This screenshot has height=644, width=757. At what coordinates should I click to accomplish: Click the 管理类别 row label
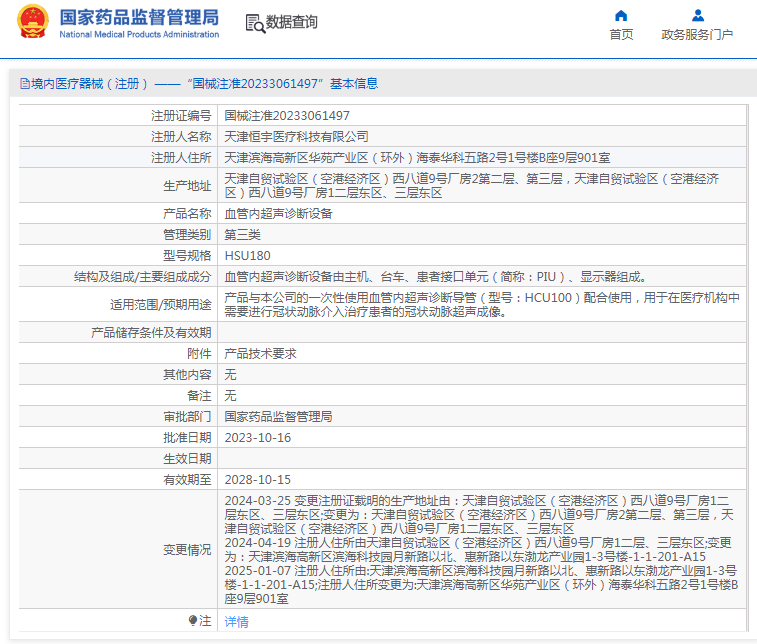[187, 235]
